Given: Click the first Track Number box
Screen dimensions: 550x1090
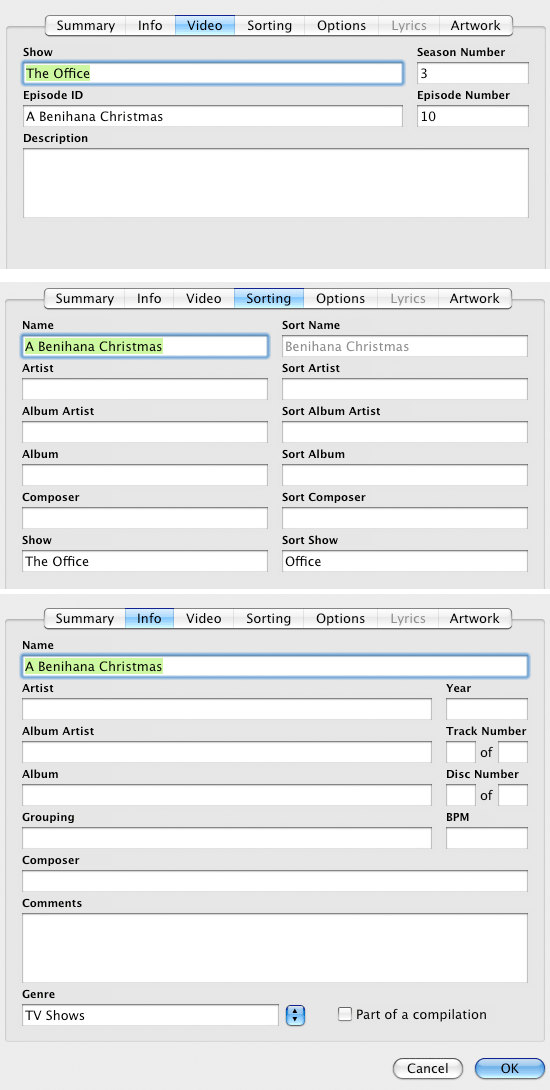Looking at the screenshot, I should click(460, 752).
